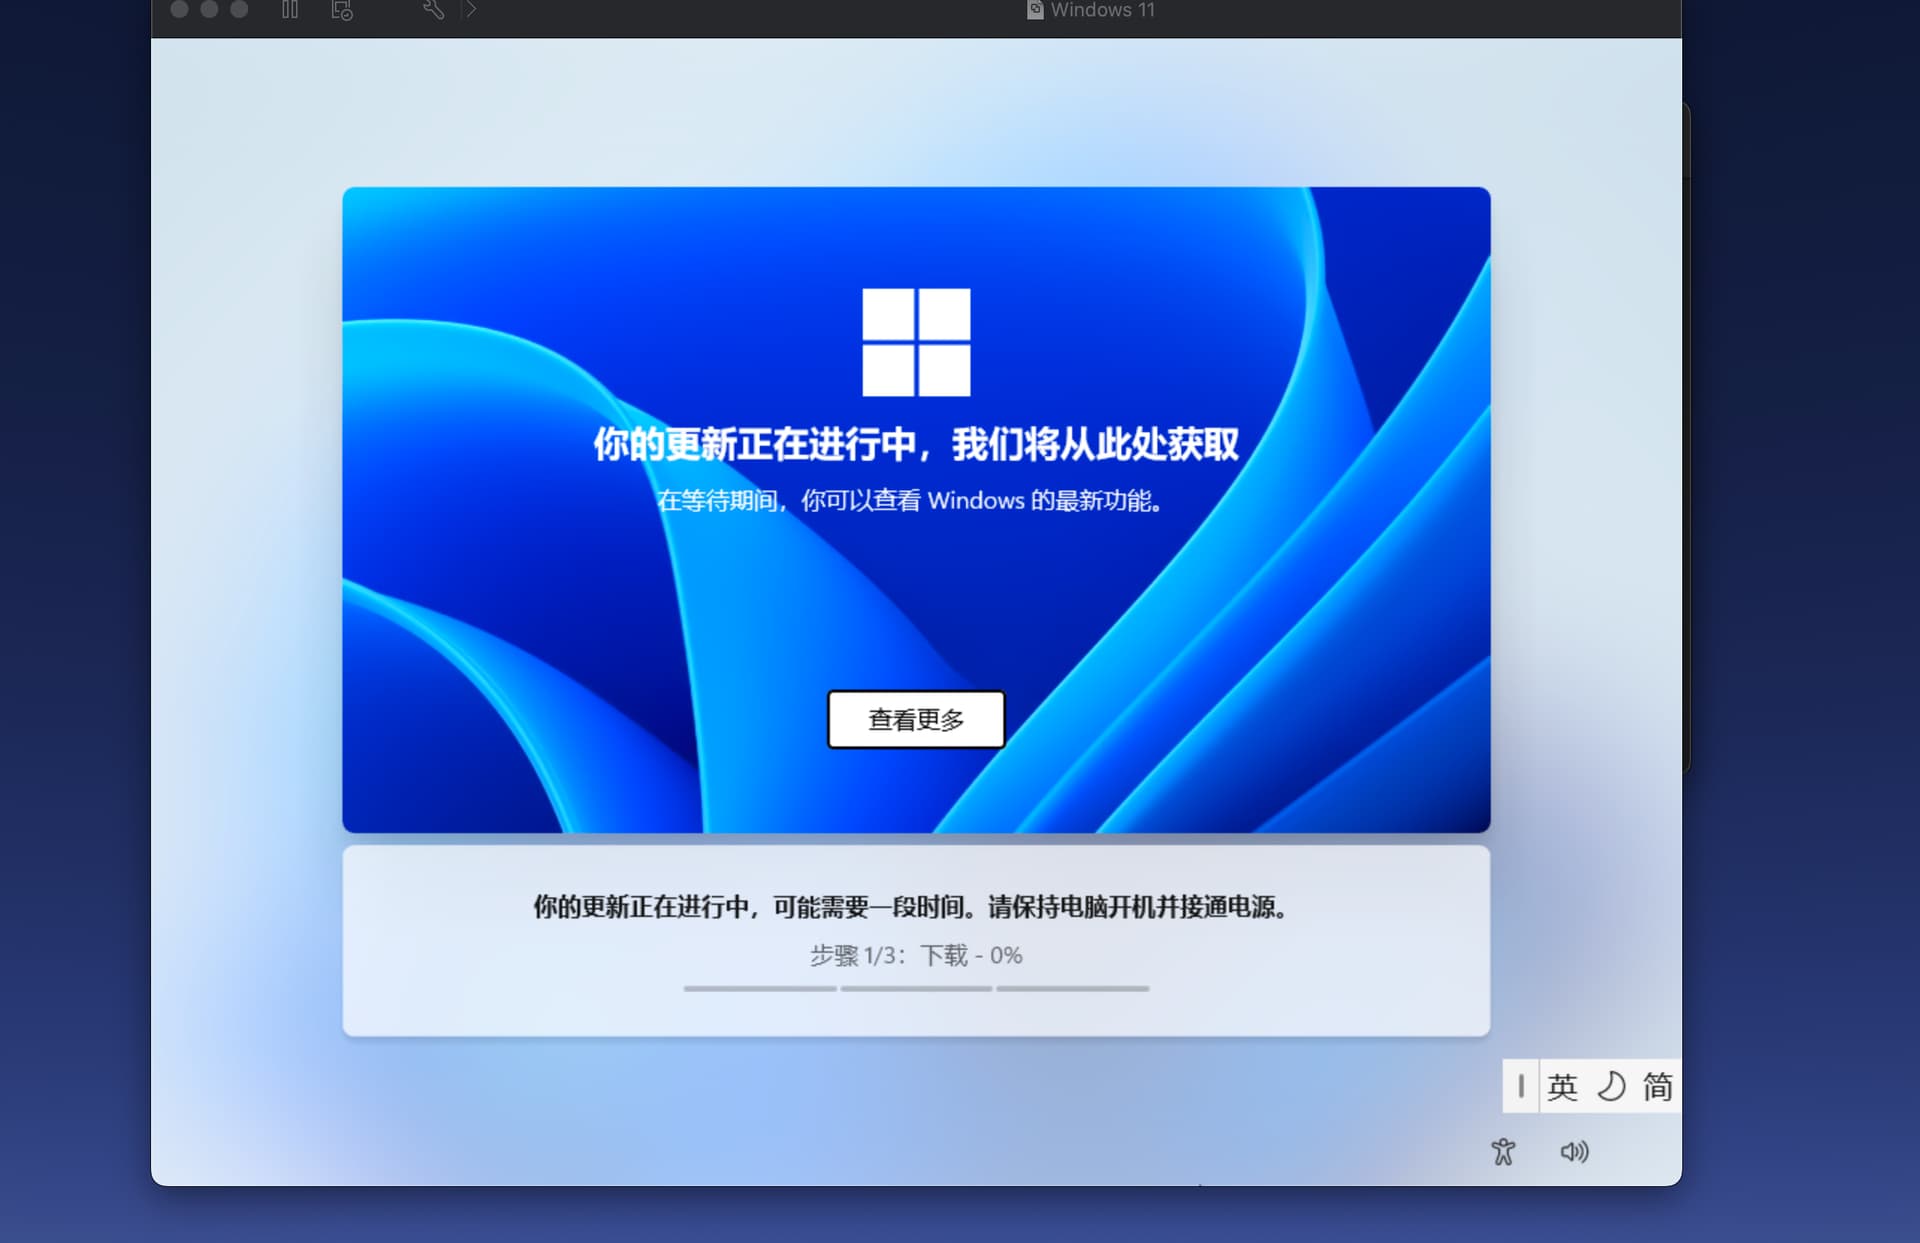Click the IME toolbar drag handle
The height and width of the screenshot is (1243, 1920).
[x=1521, y=1086]
